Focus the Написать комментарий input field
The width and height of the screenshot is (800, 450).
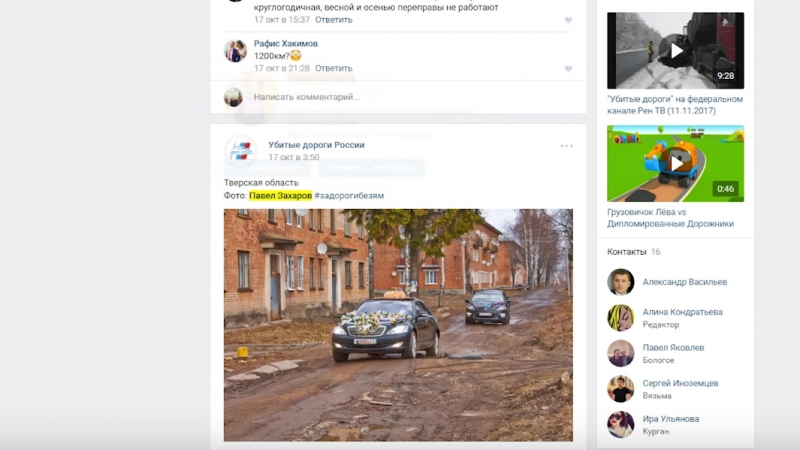400,97
